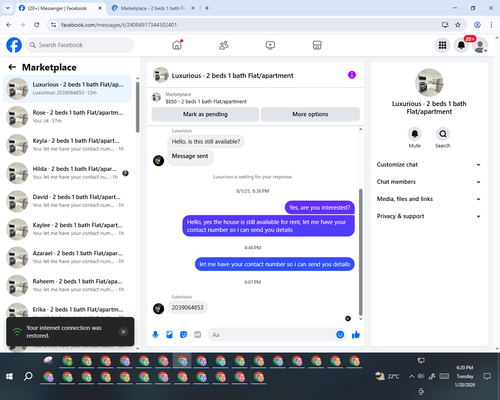Open the notifications bell in the header
Image resolution: width=500 pixels, height=400 pixels.
(461, 45)
